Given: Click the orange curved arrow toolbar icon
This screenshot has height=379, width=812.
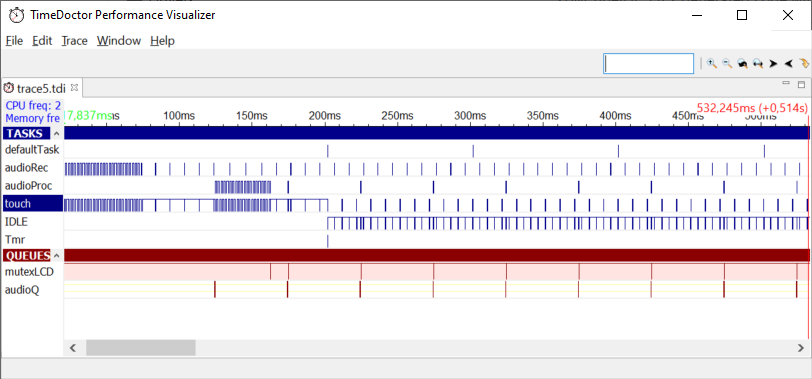Looking at the screenshot, I should click(804, 63).
